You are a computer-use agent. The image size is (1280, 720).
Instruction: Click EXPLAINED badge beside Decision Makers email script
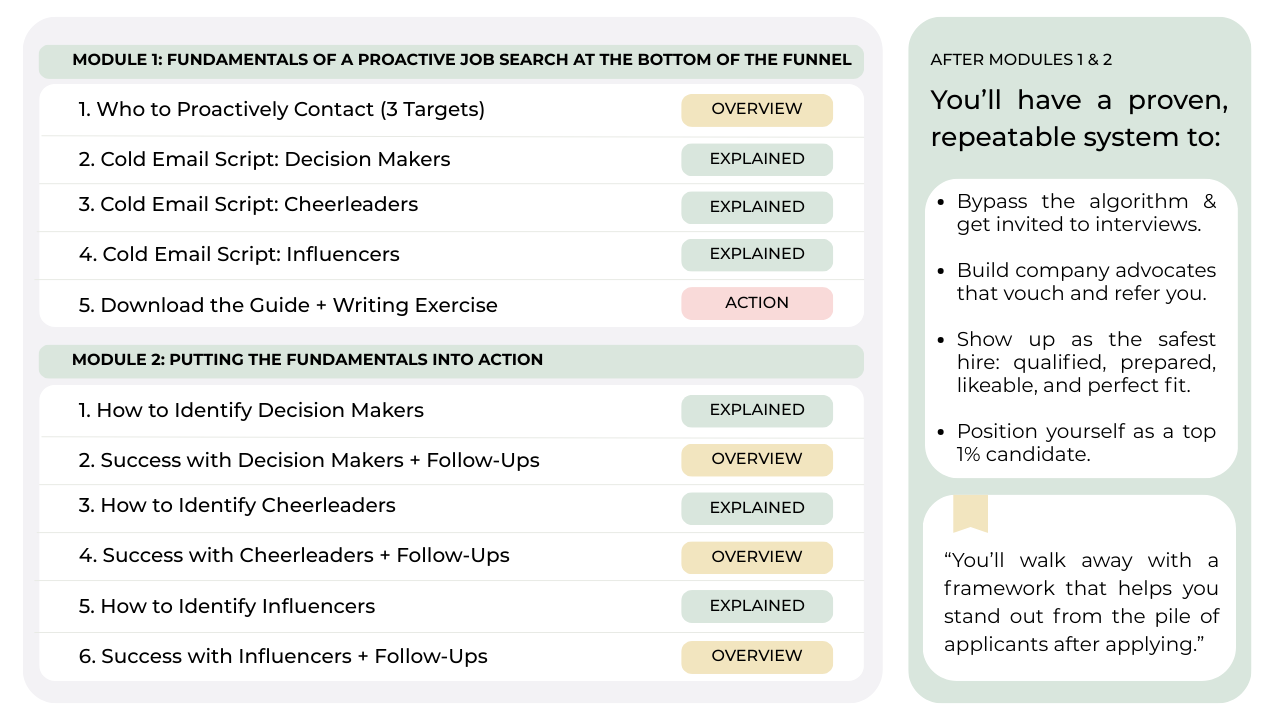coord(757,159)
